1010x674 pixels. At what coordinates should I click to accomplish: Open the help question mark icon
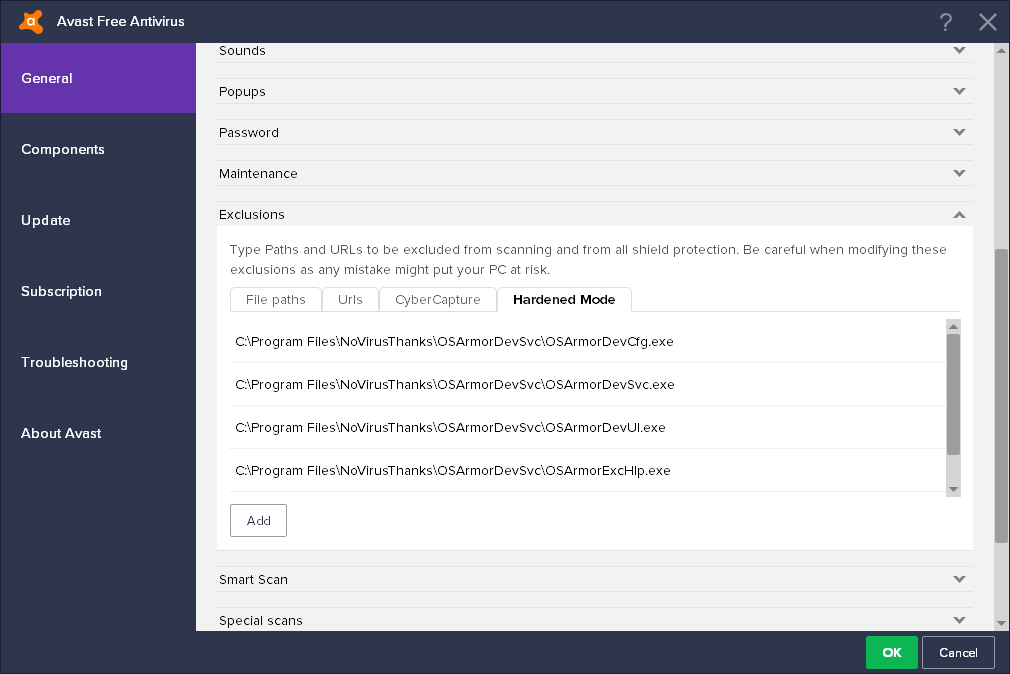pyautogui.click(x=945, y=22)
